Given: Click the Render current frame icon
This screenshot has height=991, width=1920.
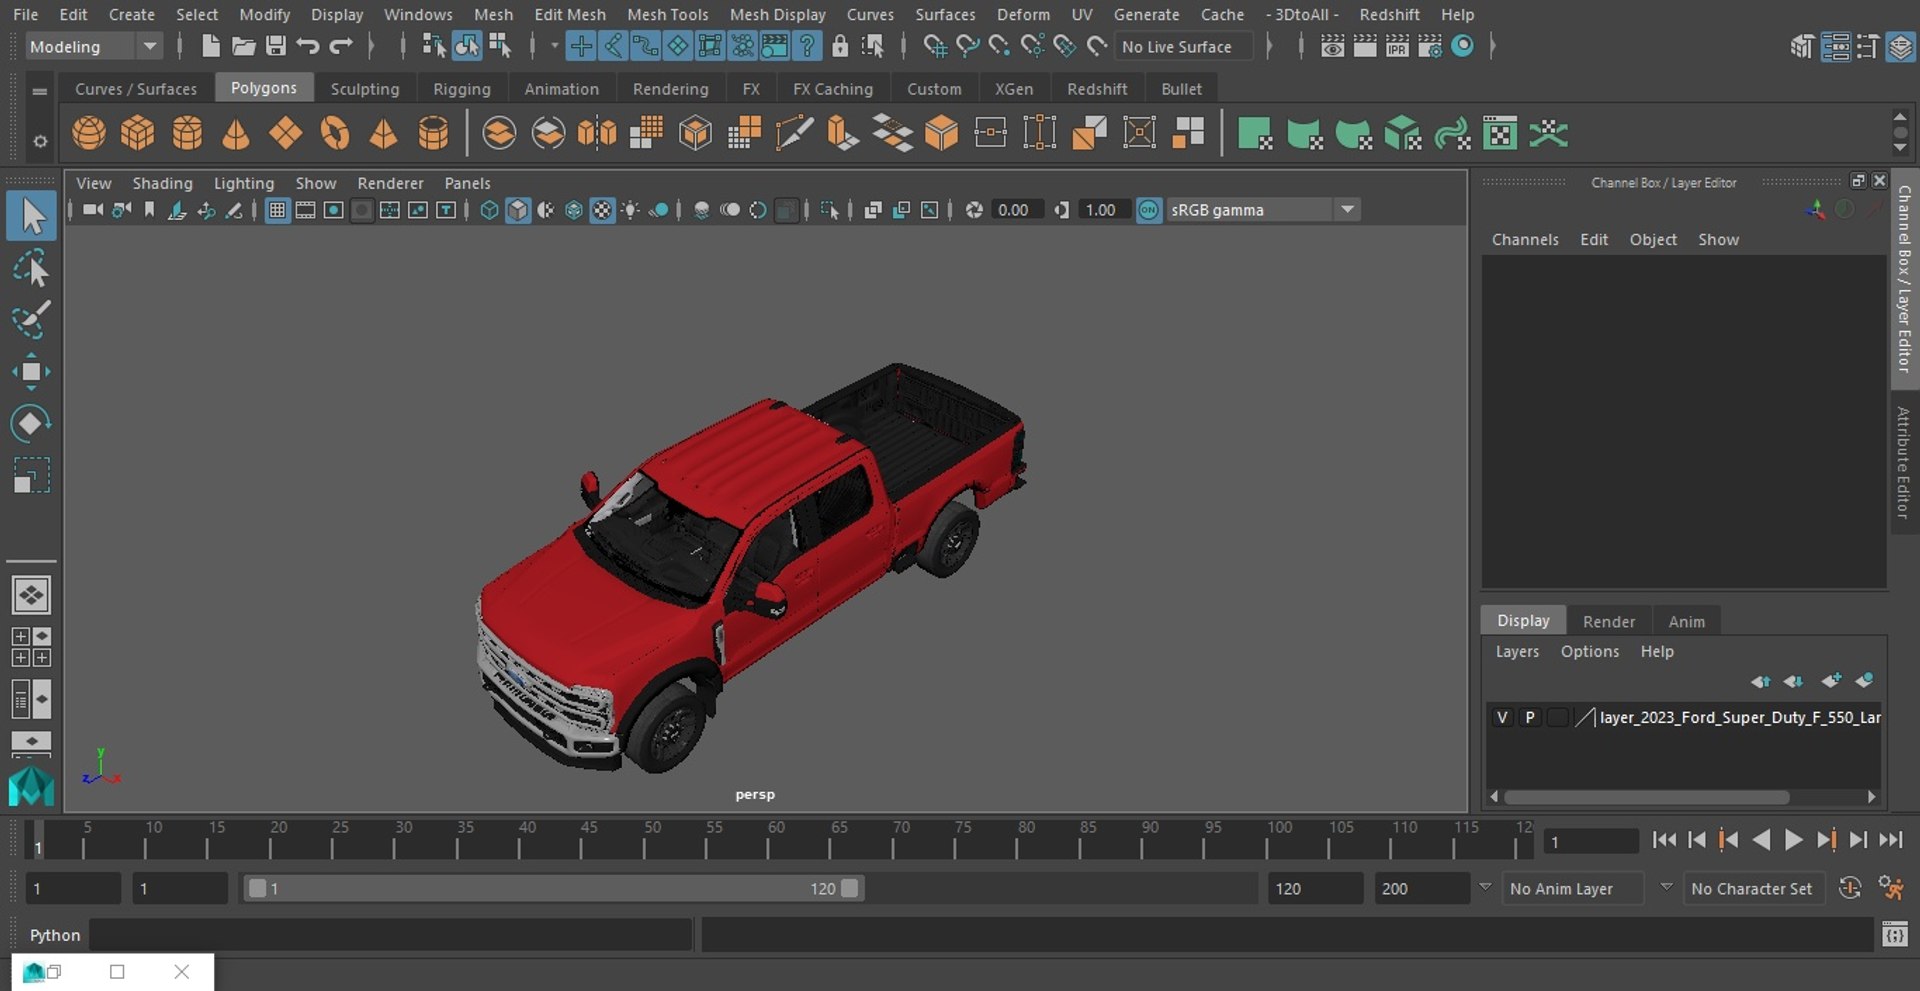Looking at the screenshot, I should (1365, 46).
